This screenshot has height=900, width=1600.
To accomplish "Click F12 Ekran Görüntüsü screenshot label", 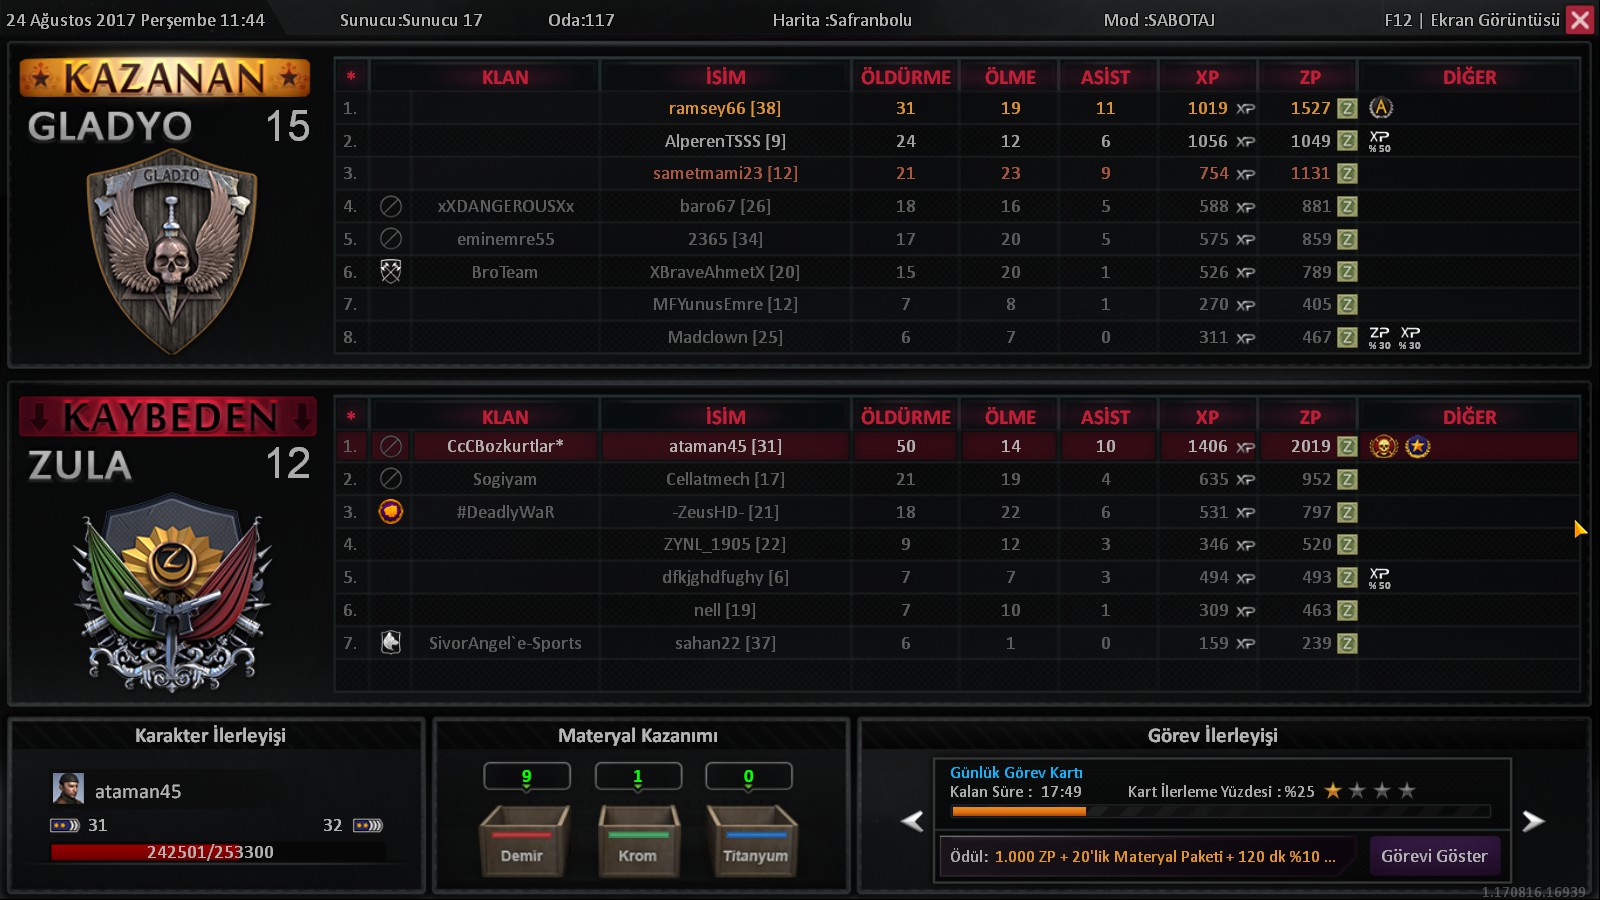I will [1472, 20].
